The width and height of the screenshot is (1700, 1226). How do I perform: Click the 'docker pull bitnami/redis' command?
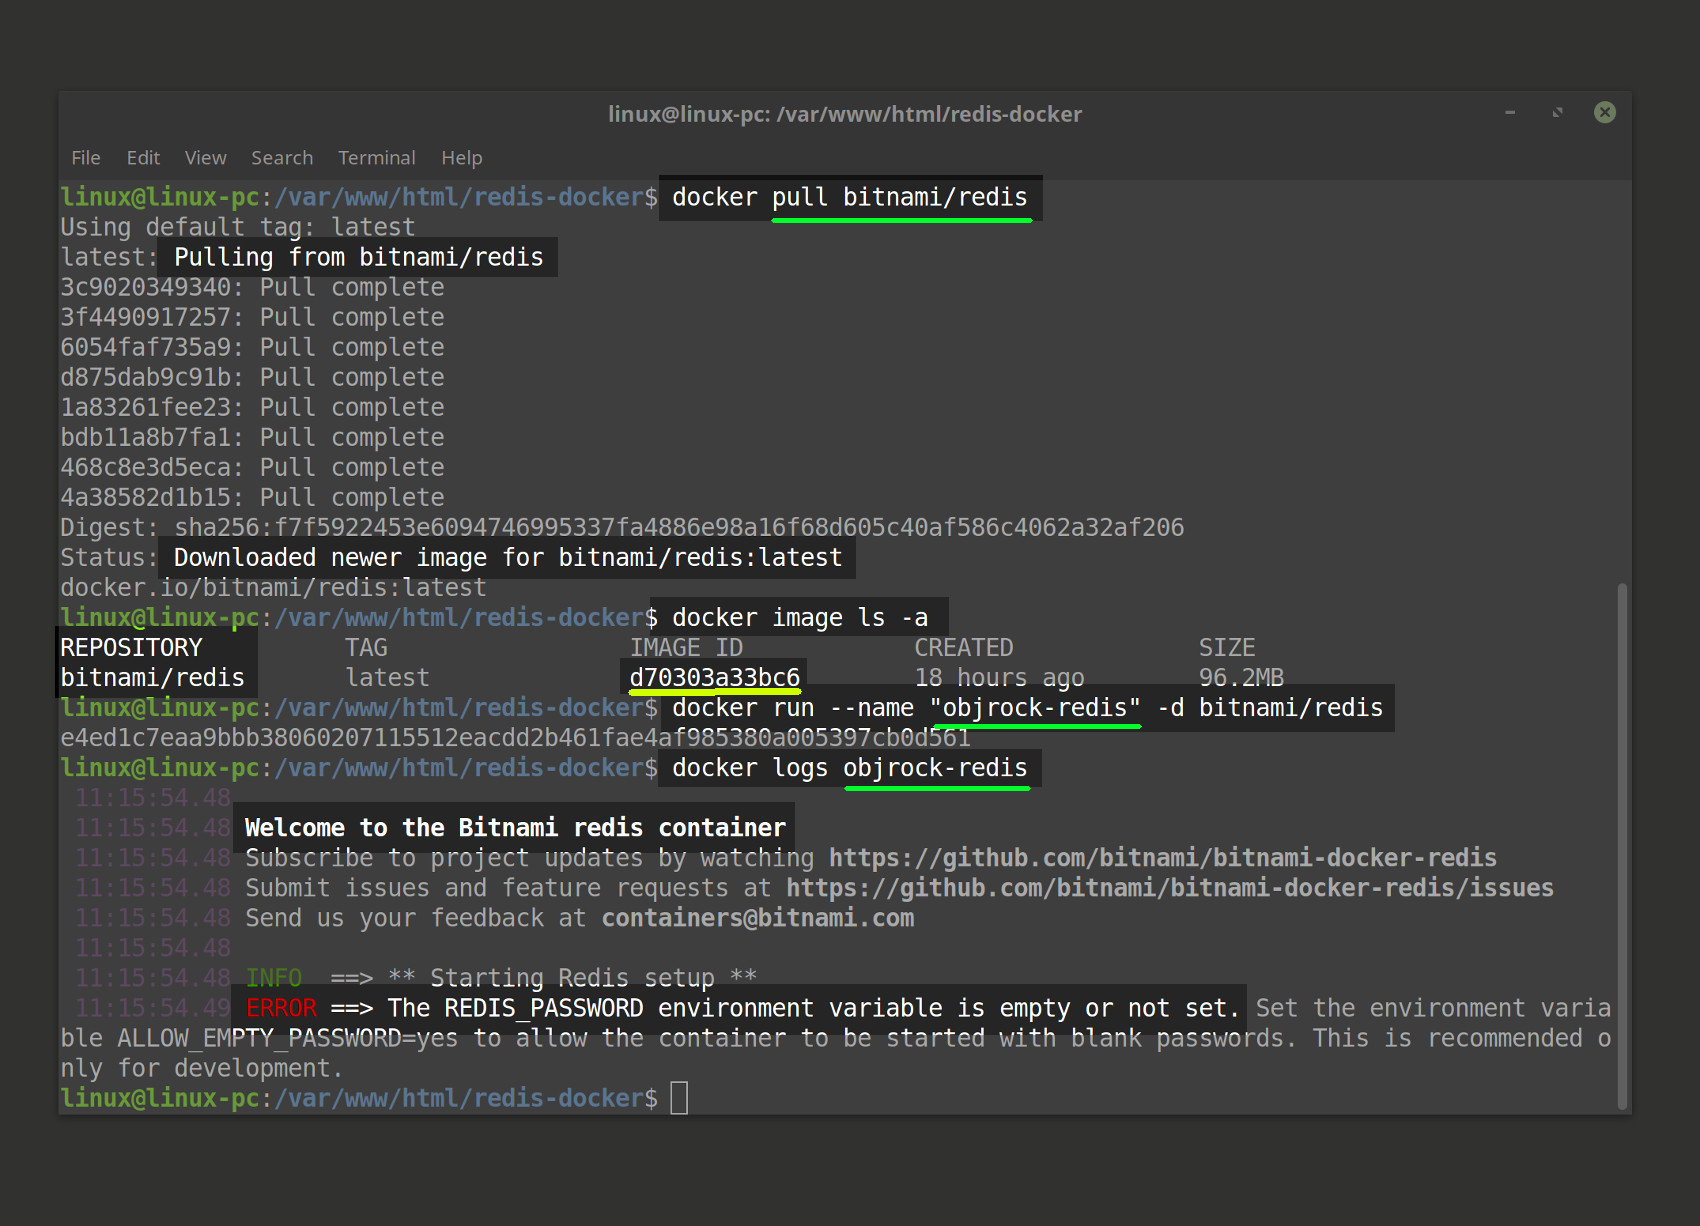tap(850, 197)
